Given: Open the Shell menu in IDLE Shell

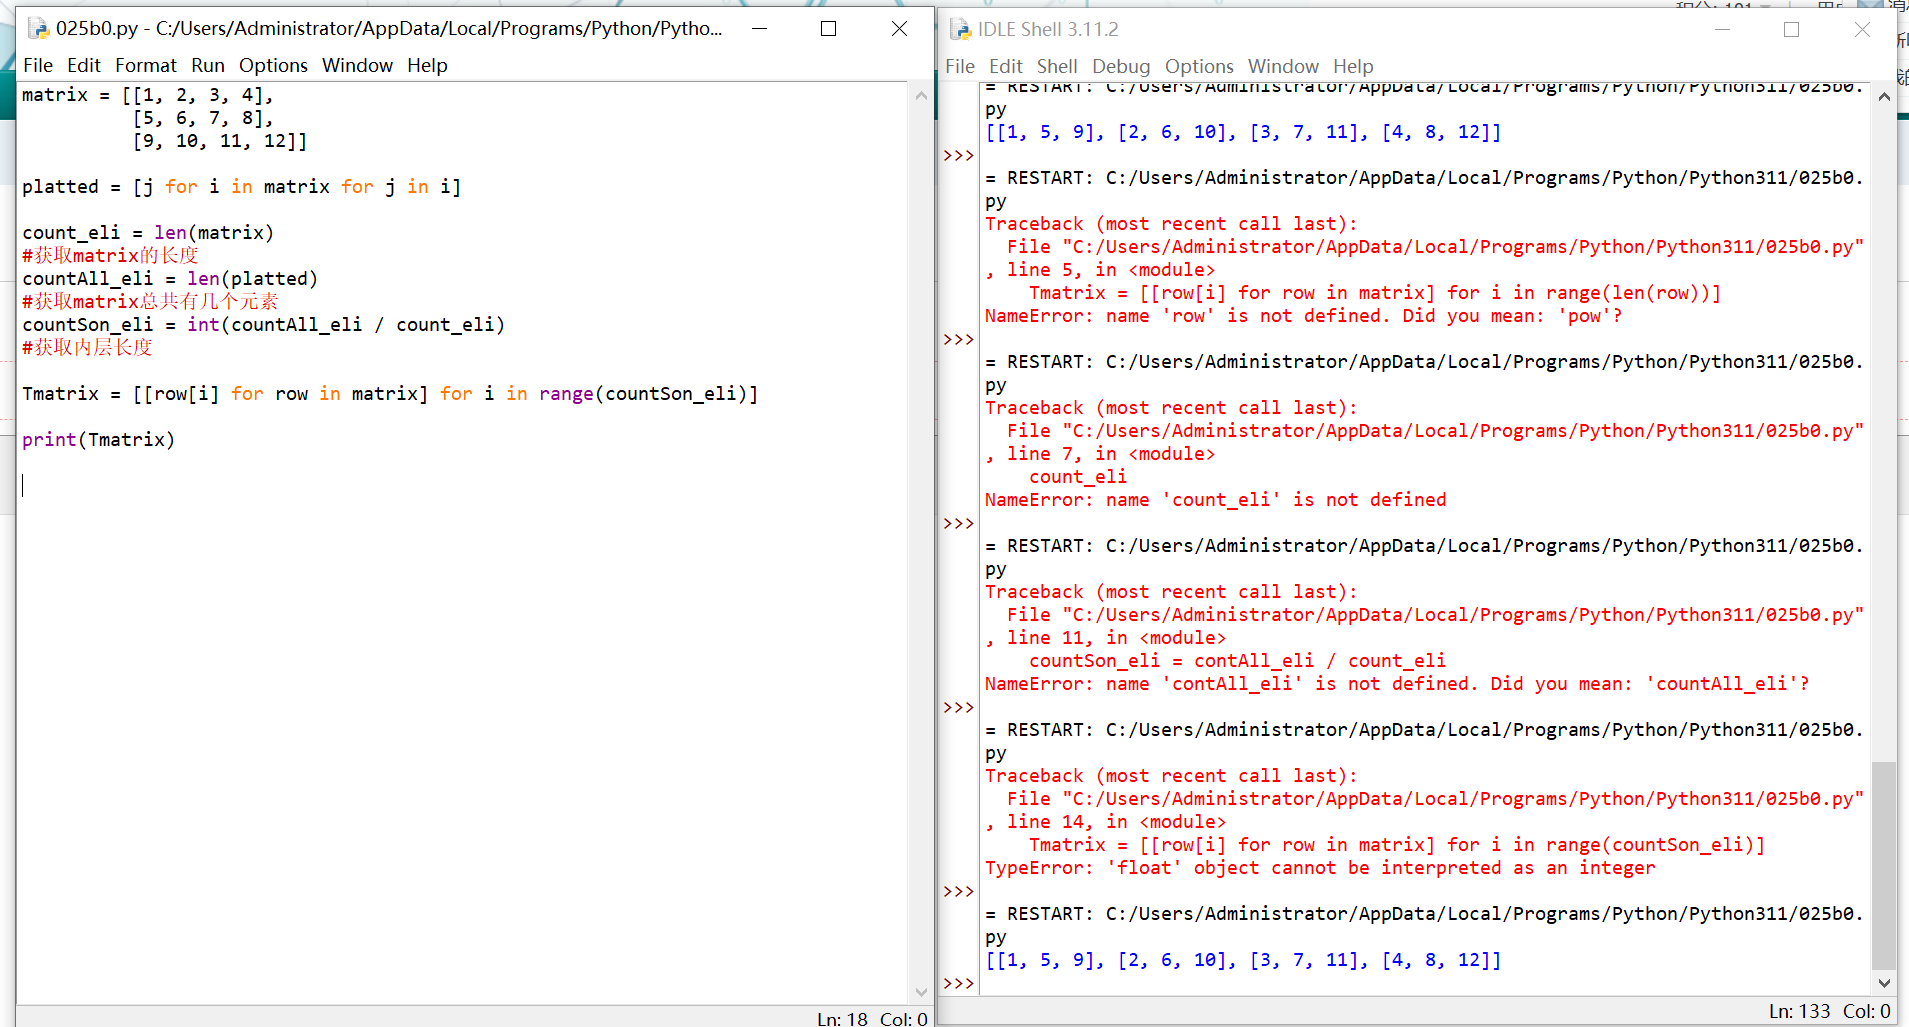Looking at the screenshot, I should 1057,66.
